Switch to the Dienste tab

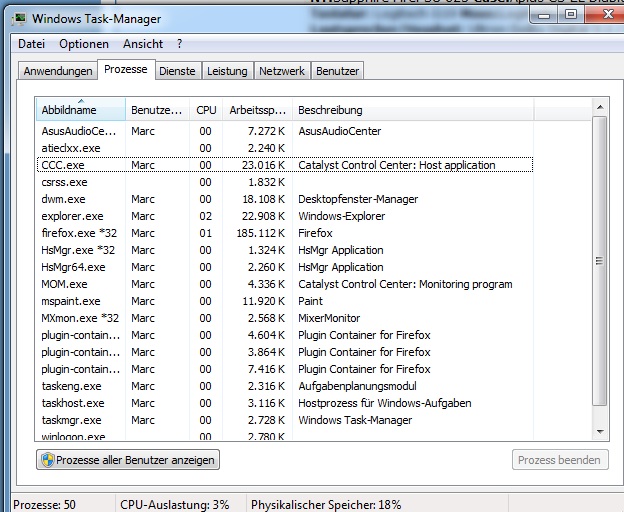(x=177, y=71)
